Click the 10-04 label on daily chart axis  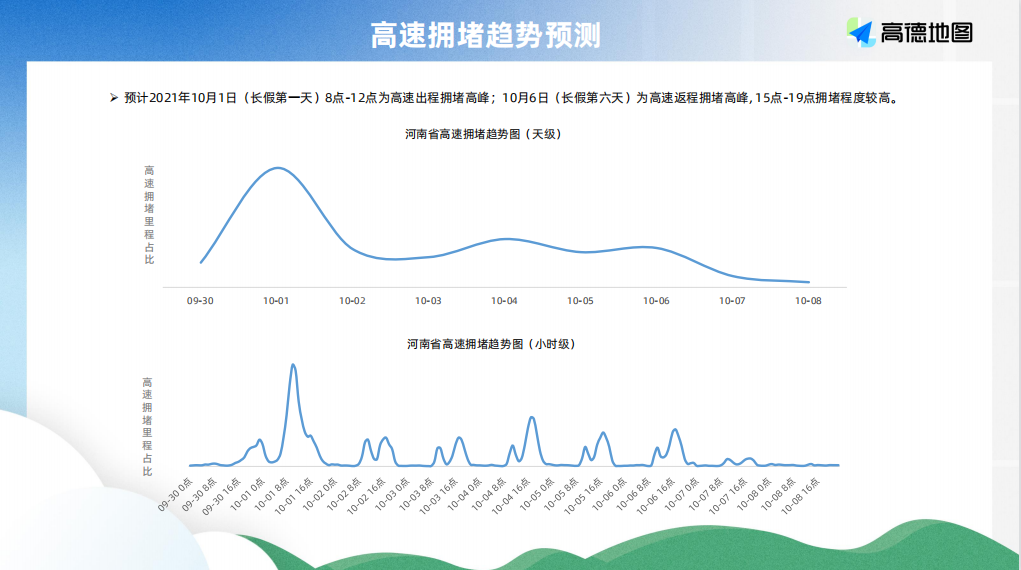click(x=504, y=301)
